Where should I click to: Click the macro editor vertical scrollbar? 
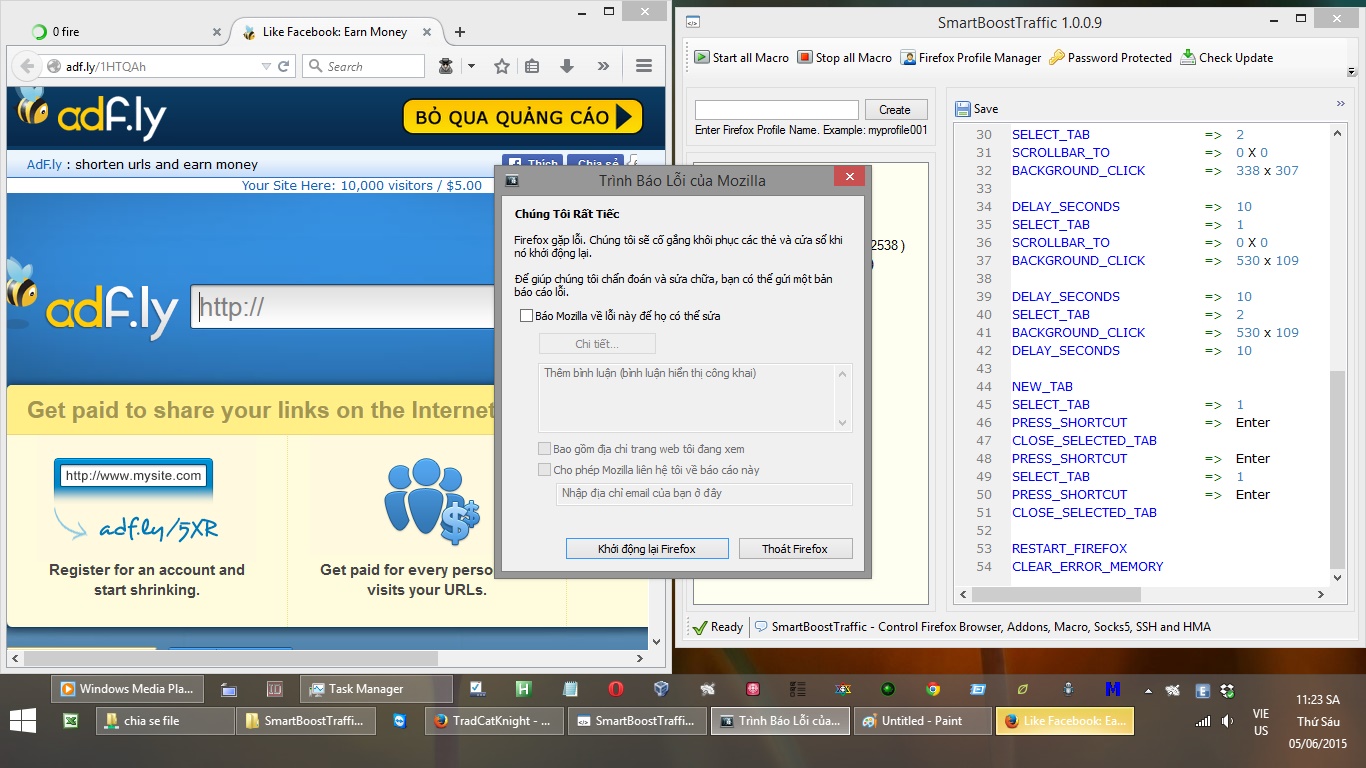(1338, 470)
